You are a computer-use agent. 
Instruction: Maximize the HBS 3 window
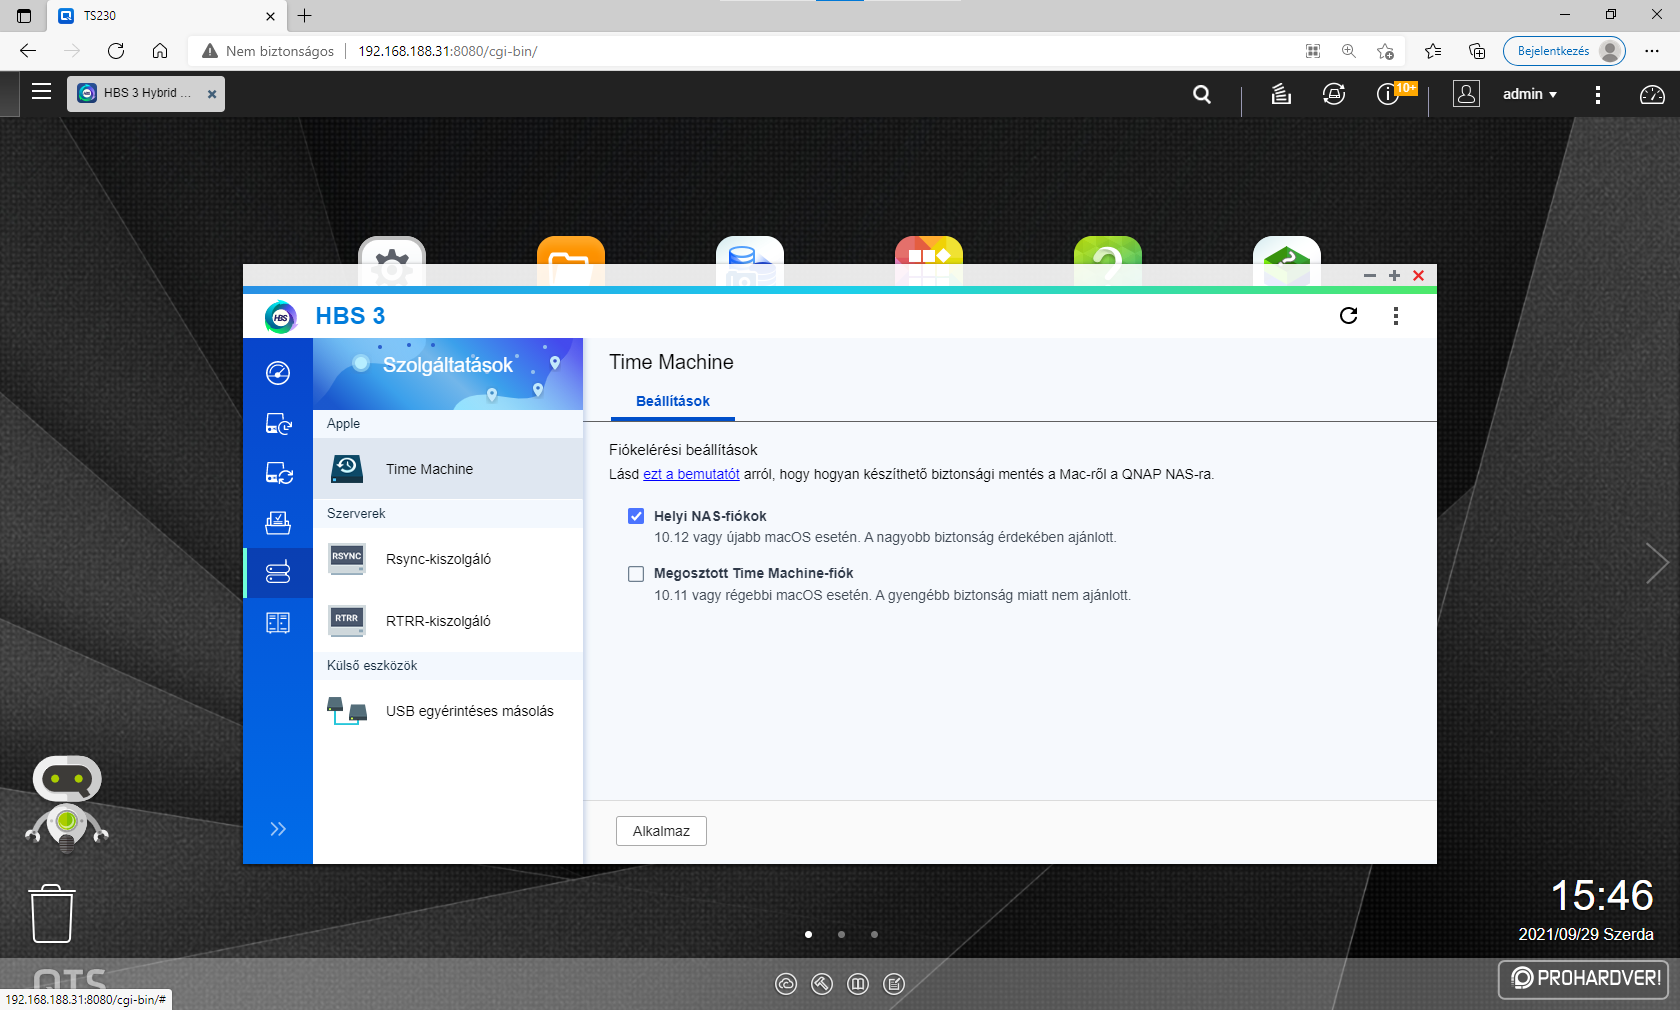click(x=1394, y=275)
